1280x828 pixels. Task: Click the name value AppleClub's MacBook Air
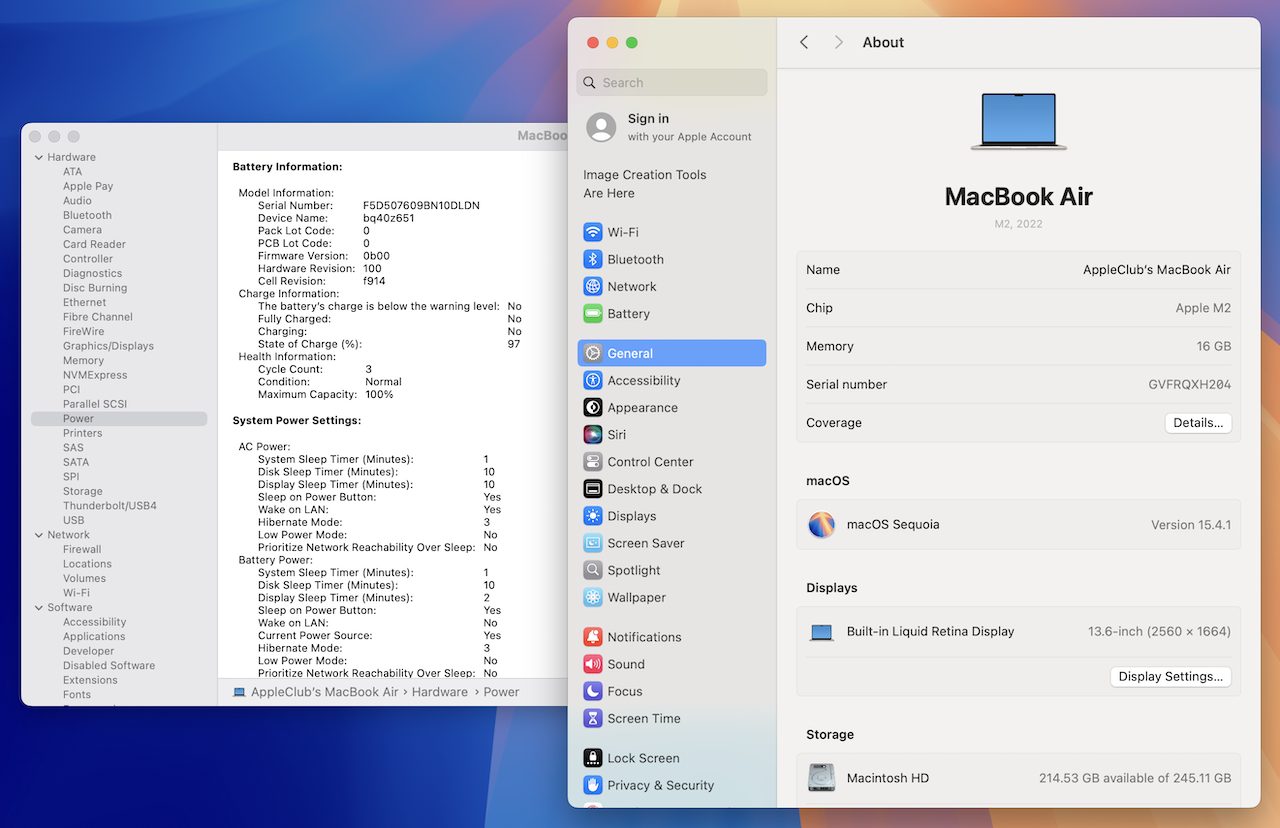(x=1157, y=270)
